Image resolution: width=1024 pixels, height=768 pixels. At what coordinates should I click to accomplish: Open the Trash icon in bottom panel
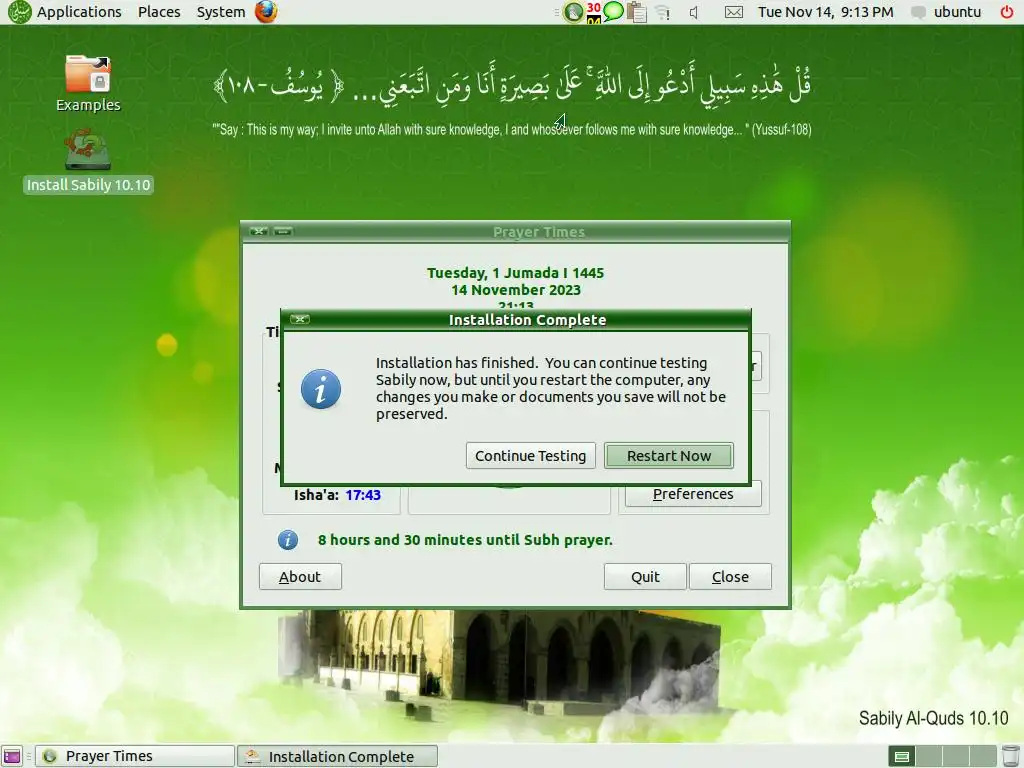(1010, 756)
